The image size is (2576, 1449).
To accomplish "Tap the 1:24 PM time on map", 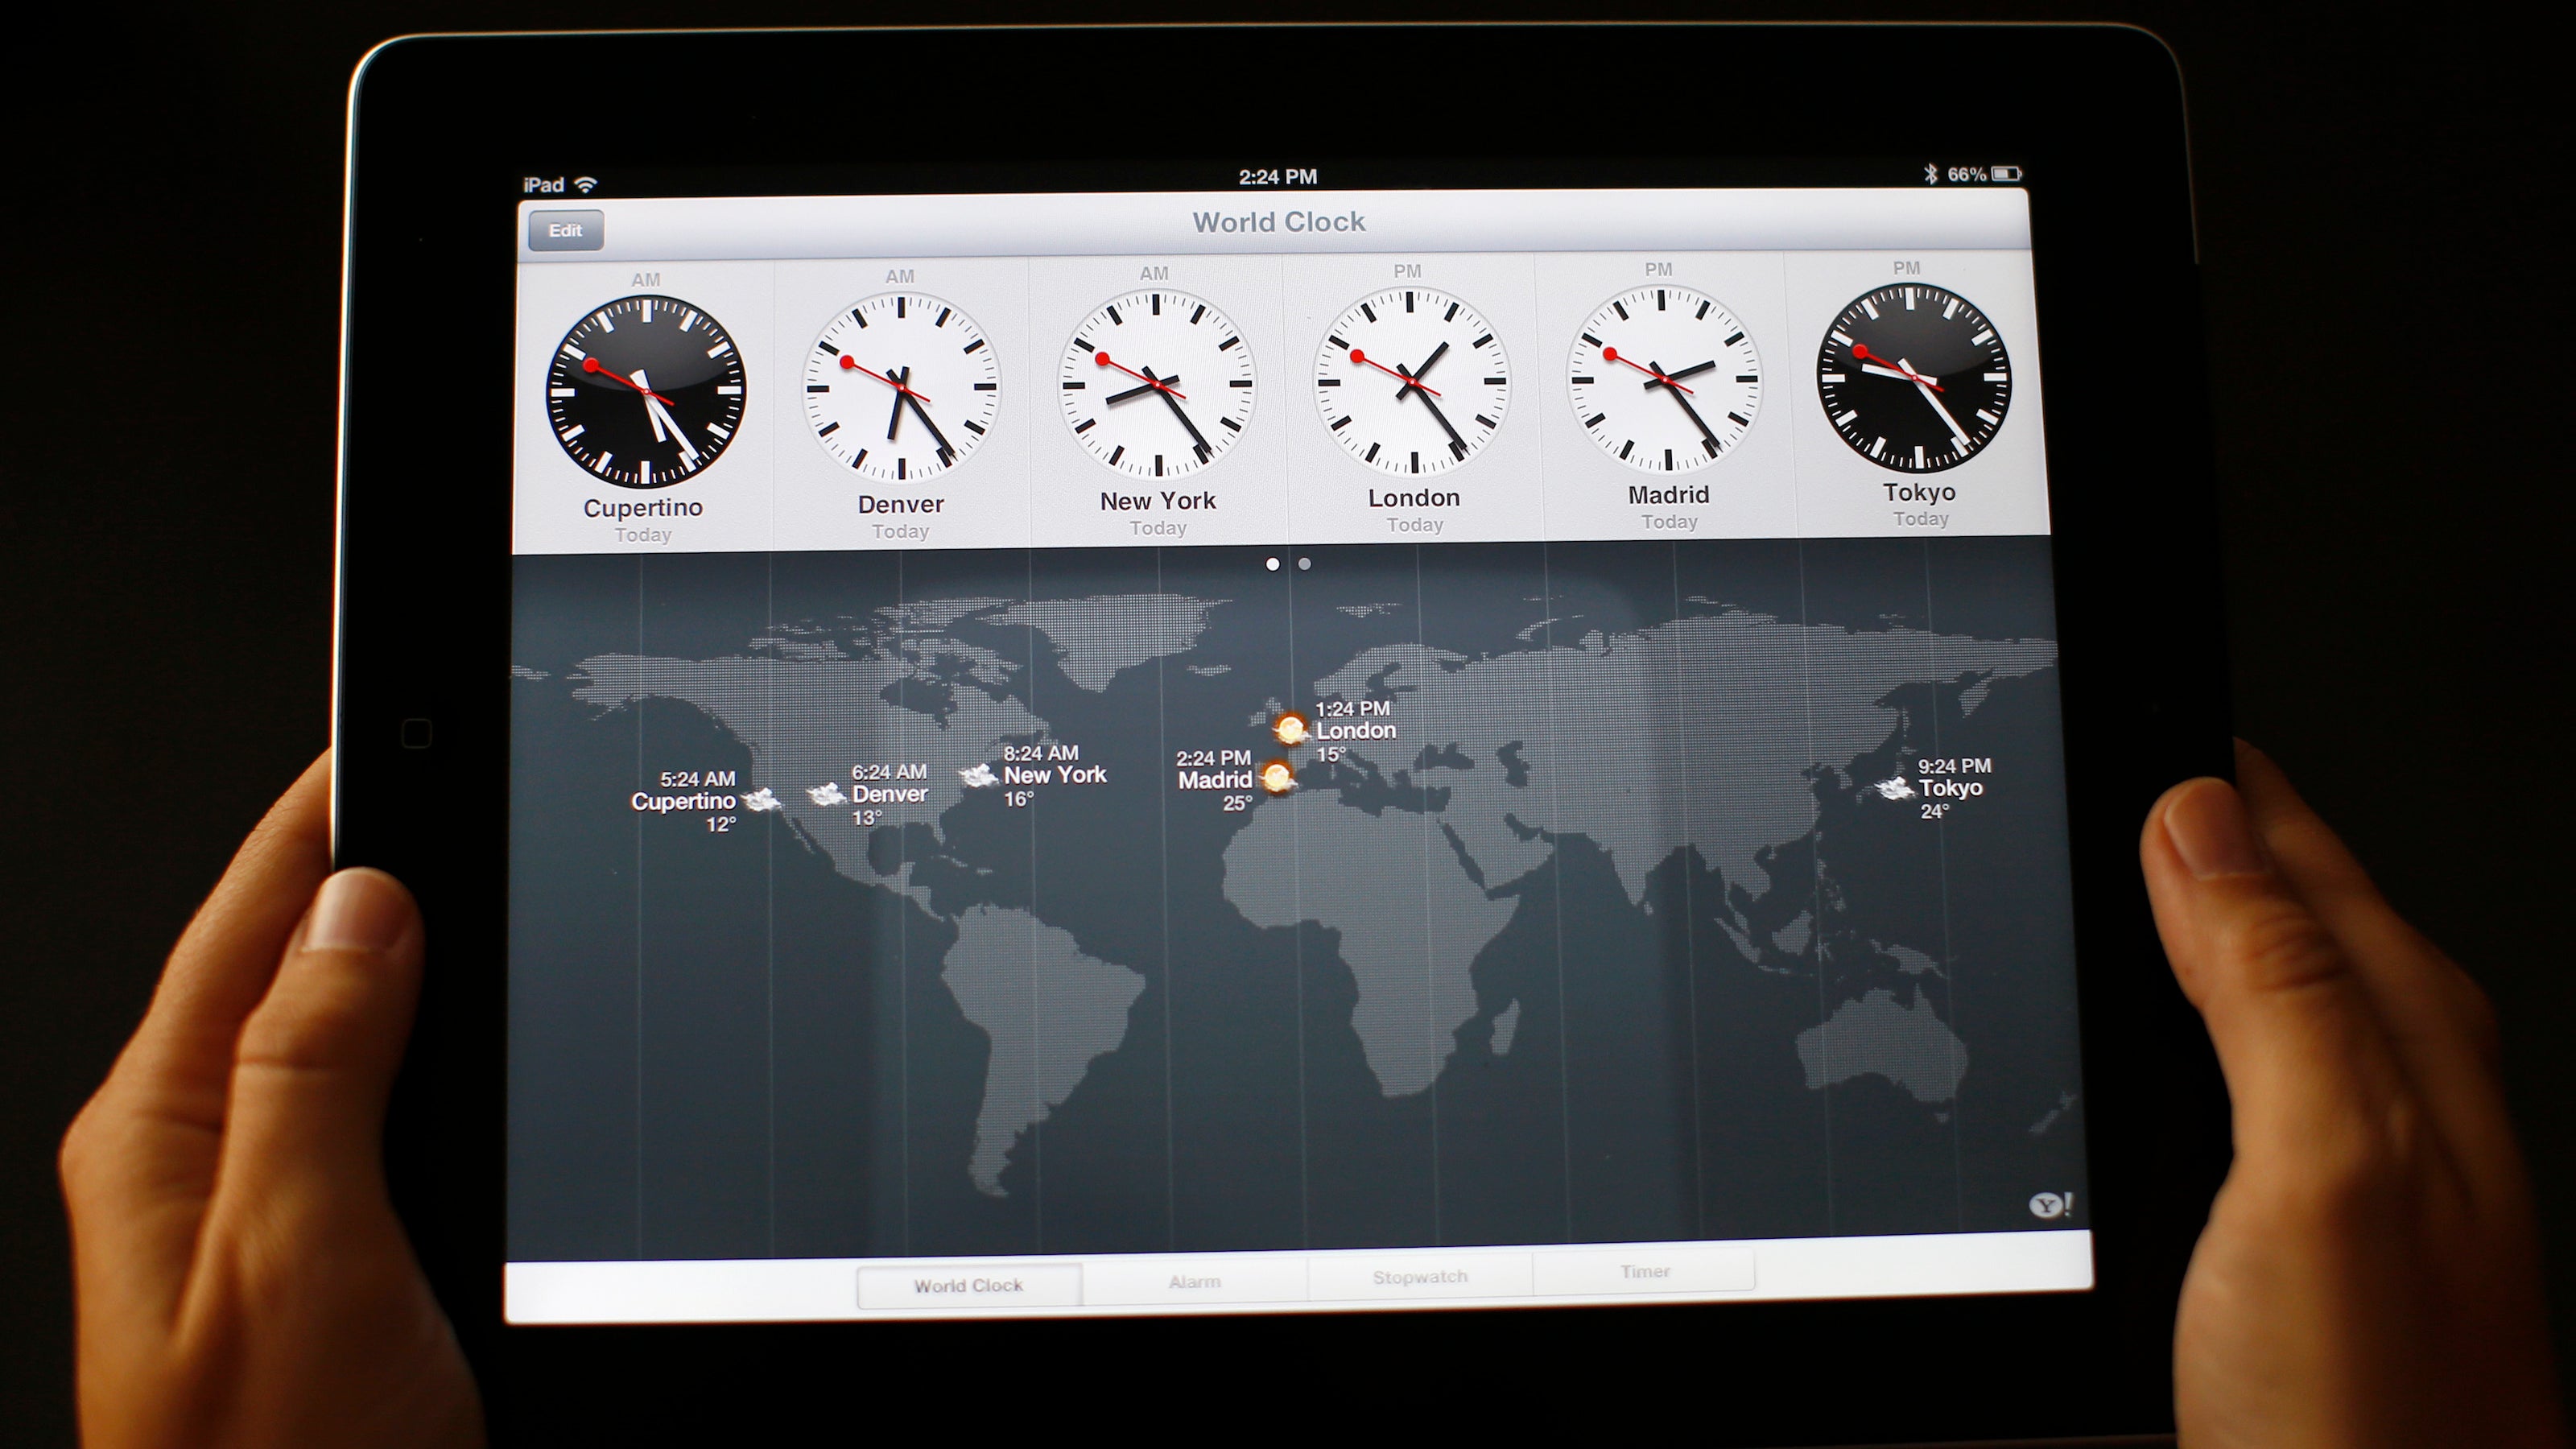I will [x=1352, y=709].
